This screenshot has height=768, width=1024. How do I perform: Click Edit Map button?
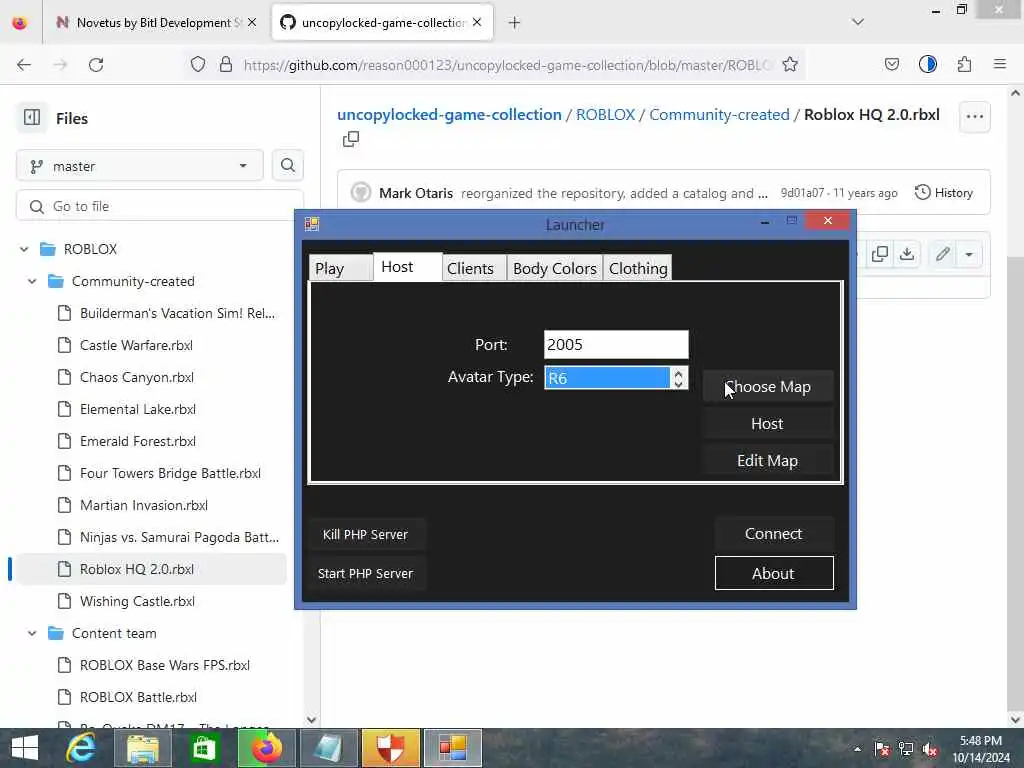(x=768, y=461)
